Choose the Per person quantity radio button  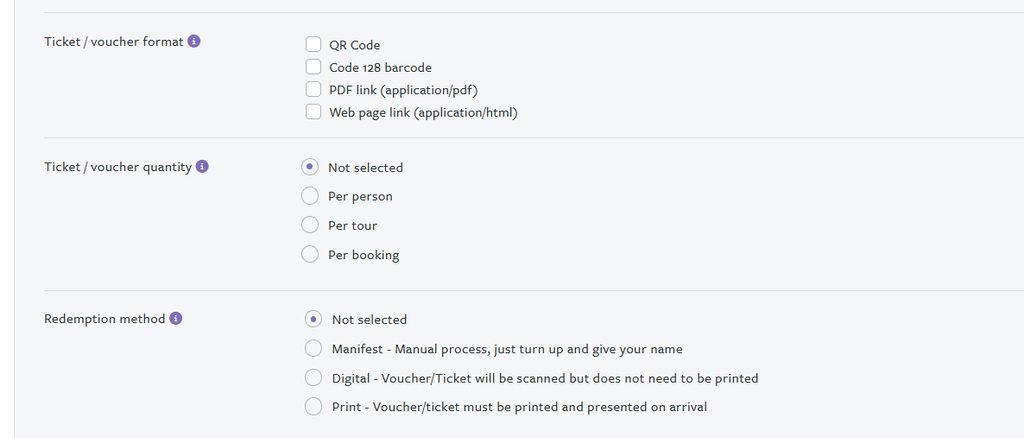[310, 196]
